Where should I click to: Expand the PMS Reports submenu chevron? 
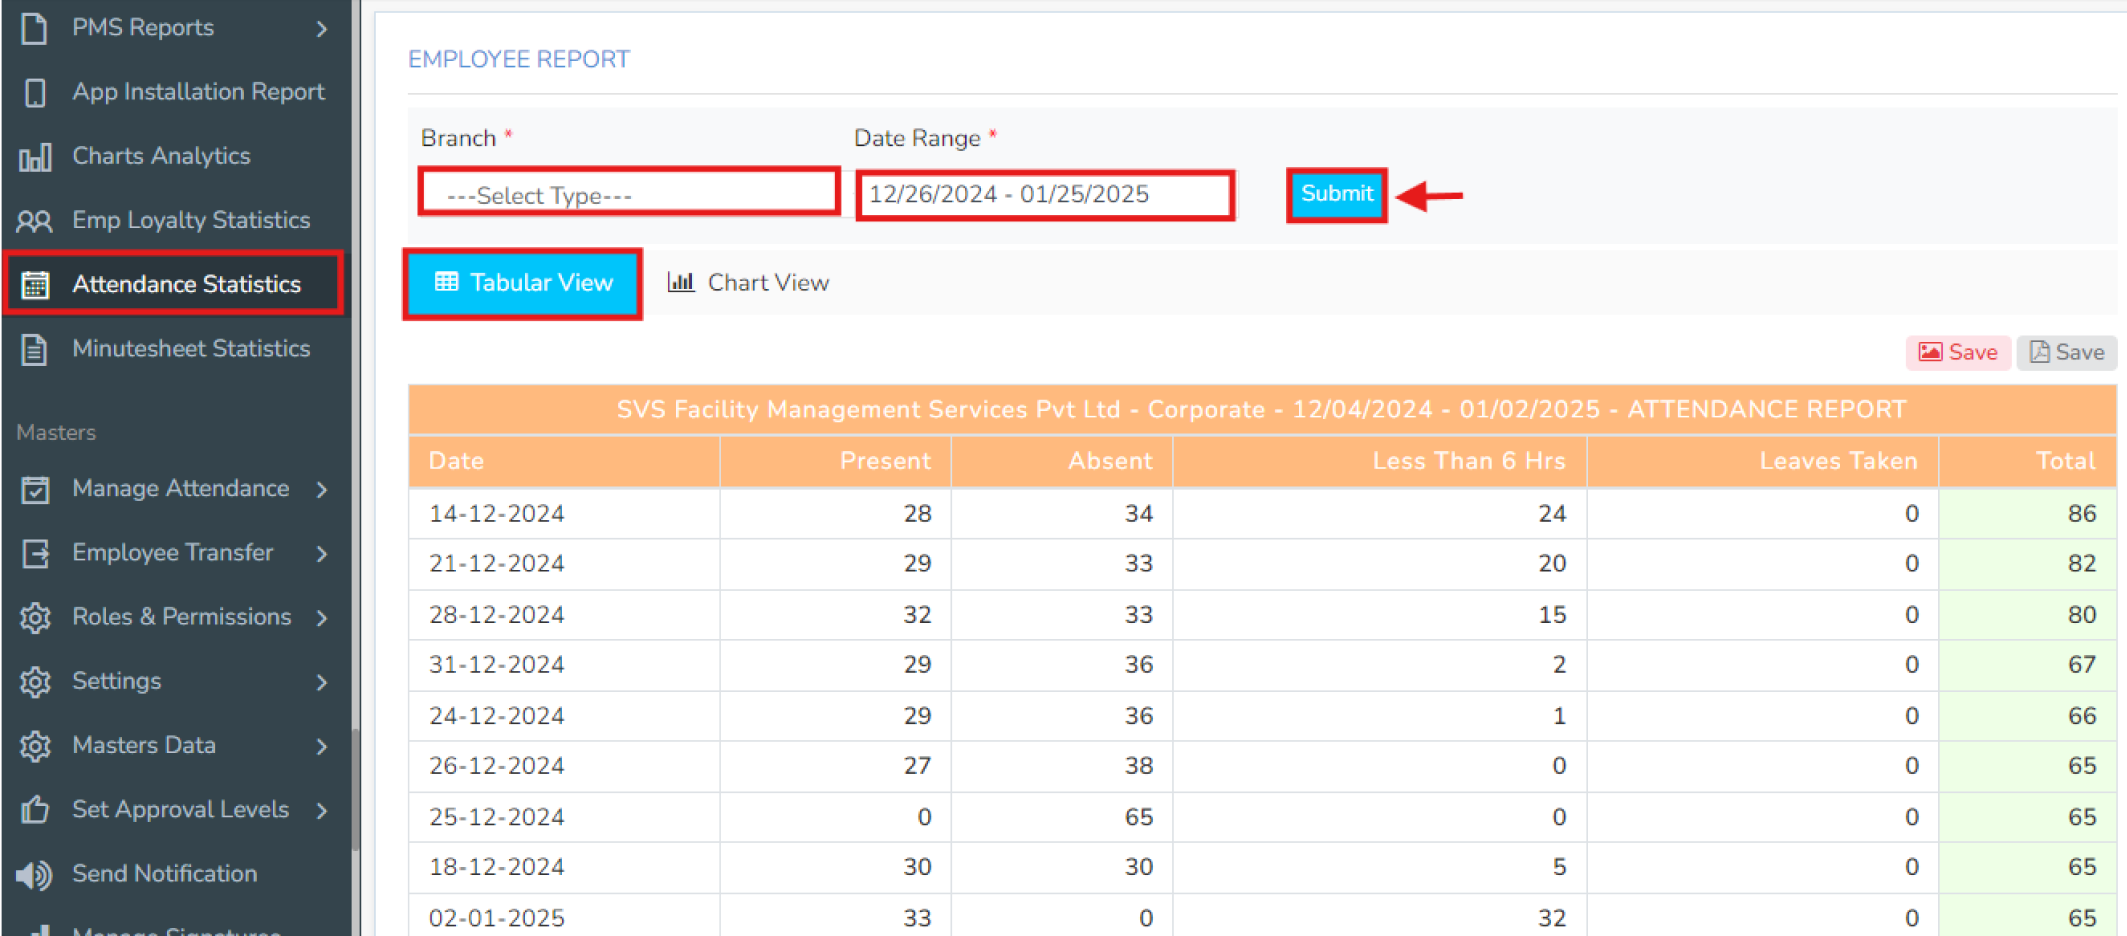(x=322, y=29)
